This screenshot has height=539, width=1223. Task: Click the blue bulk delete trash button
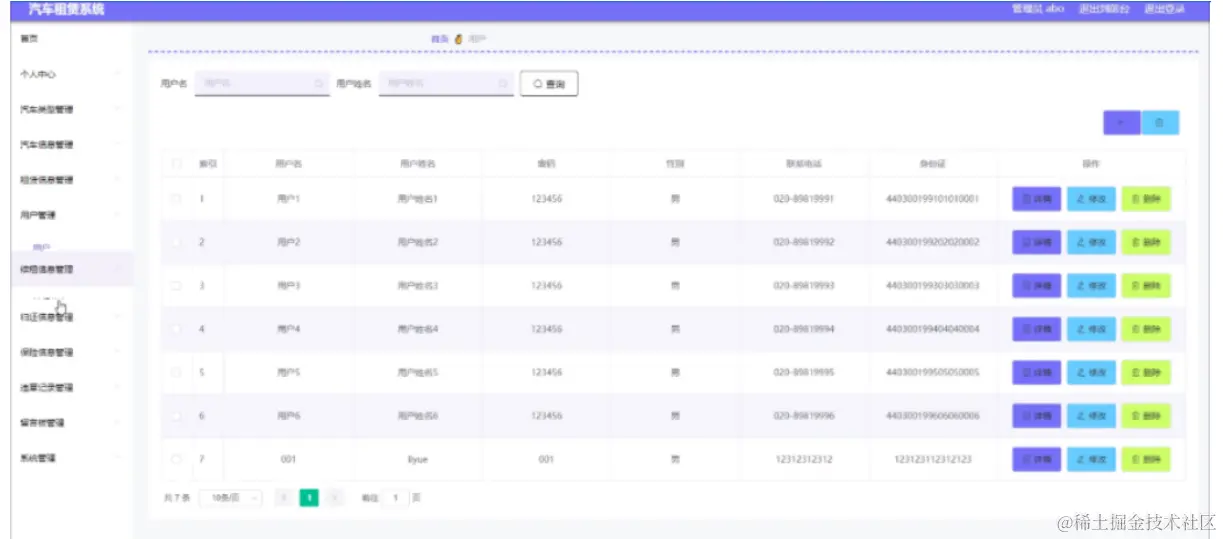[x=1160, y=122]
